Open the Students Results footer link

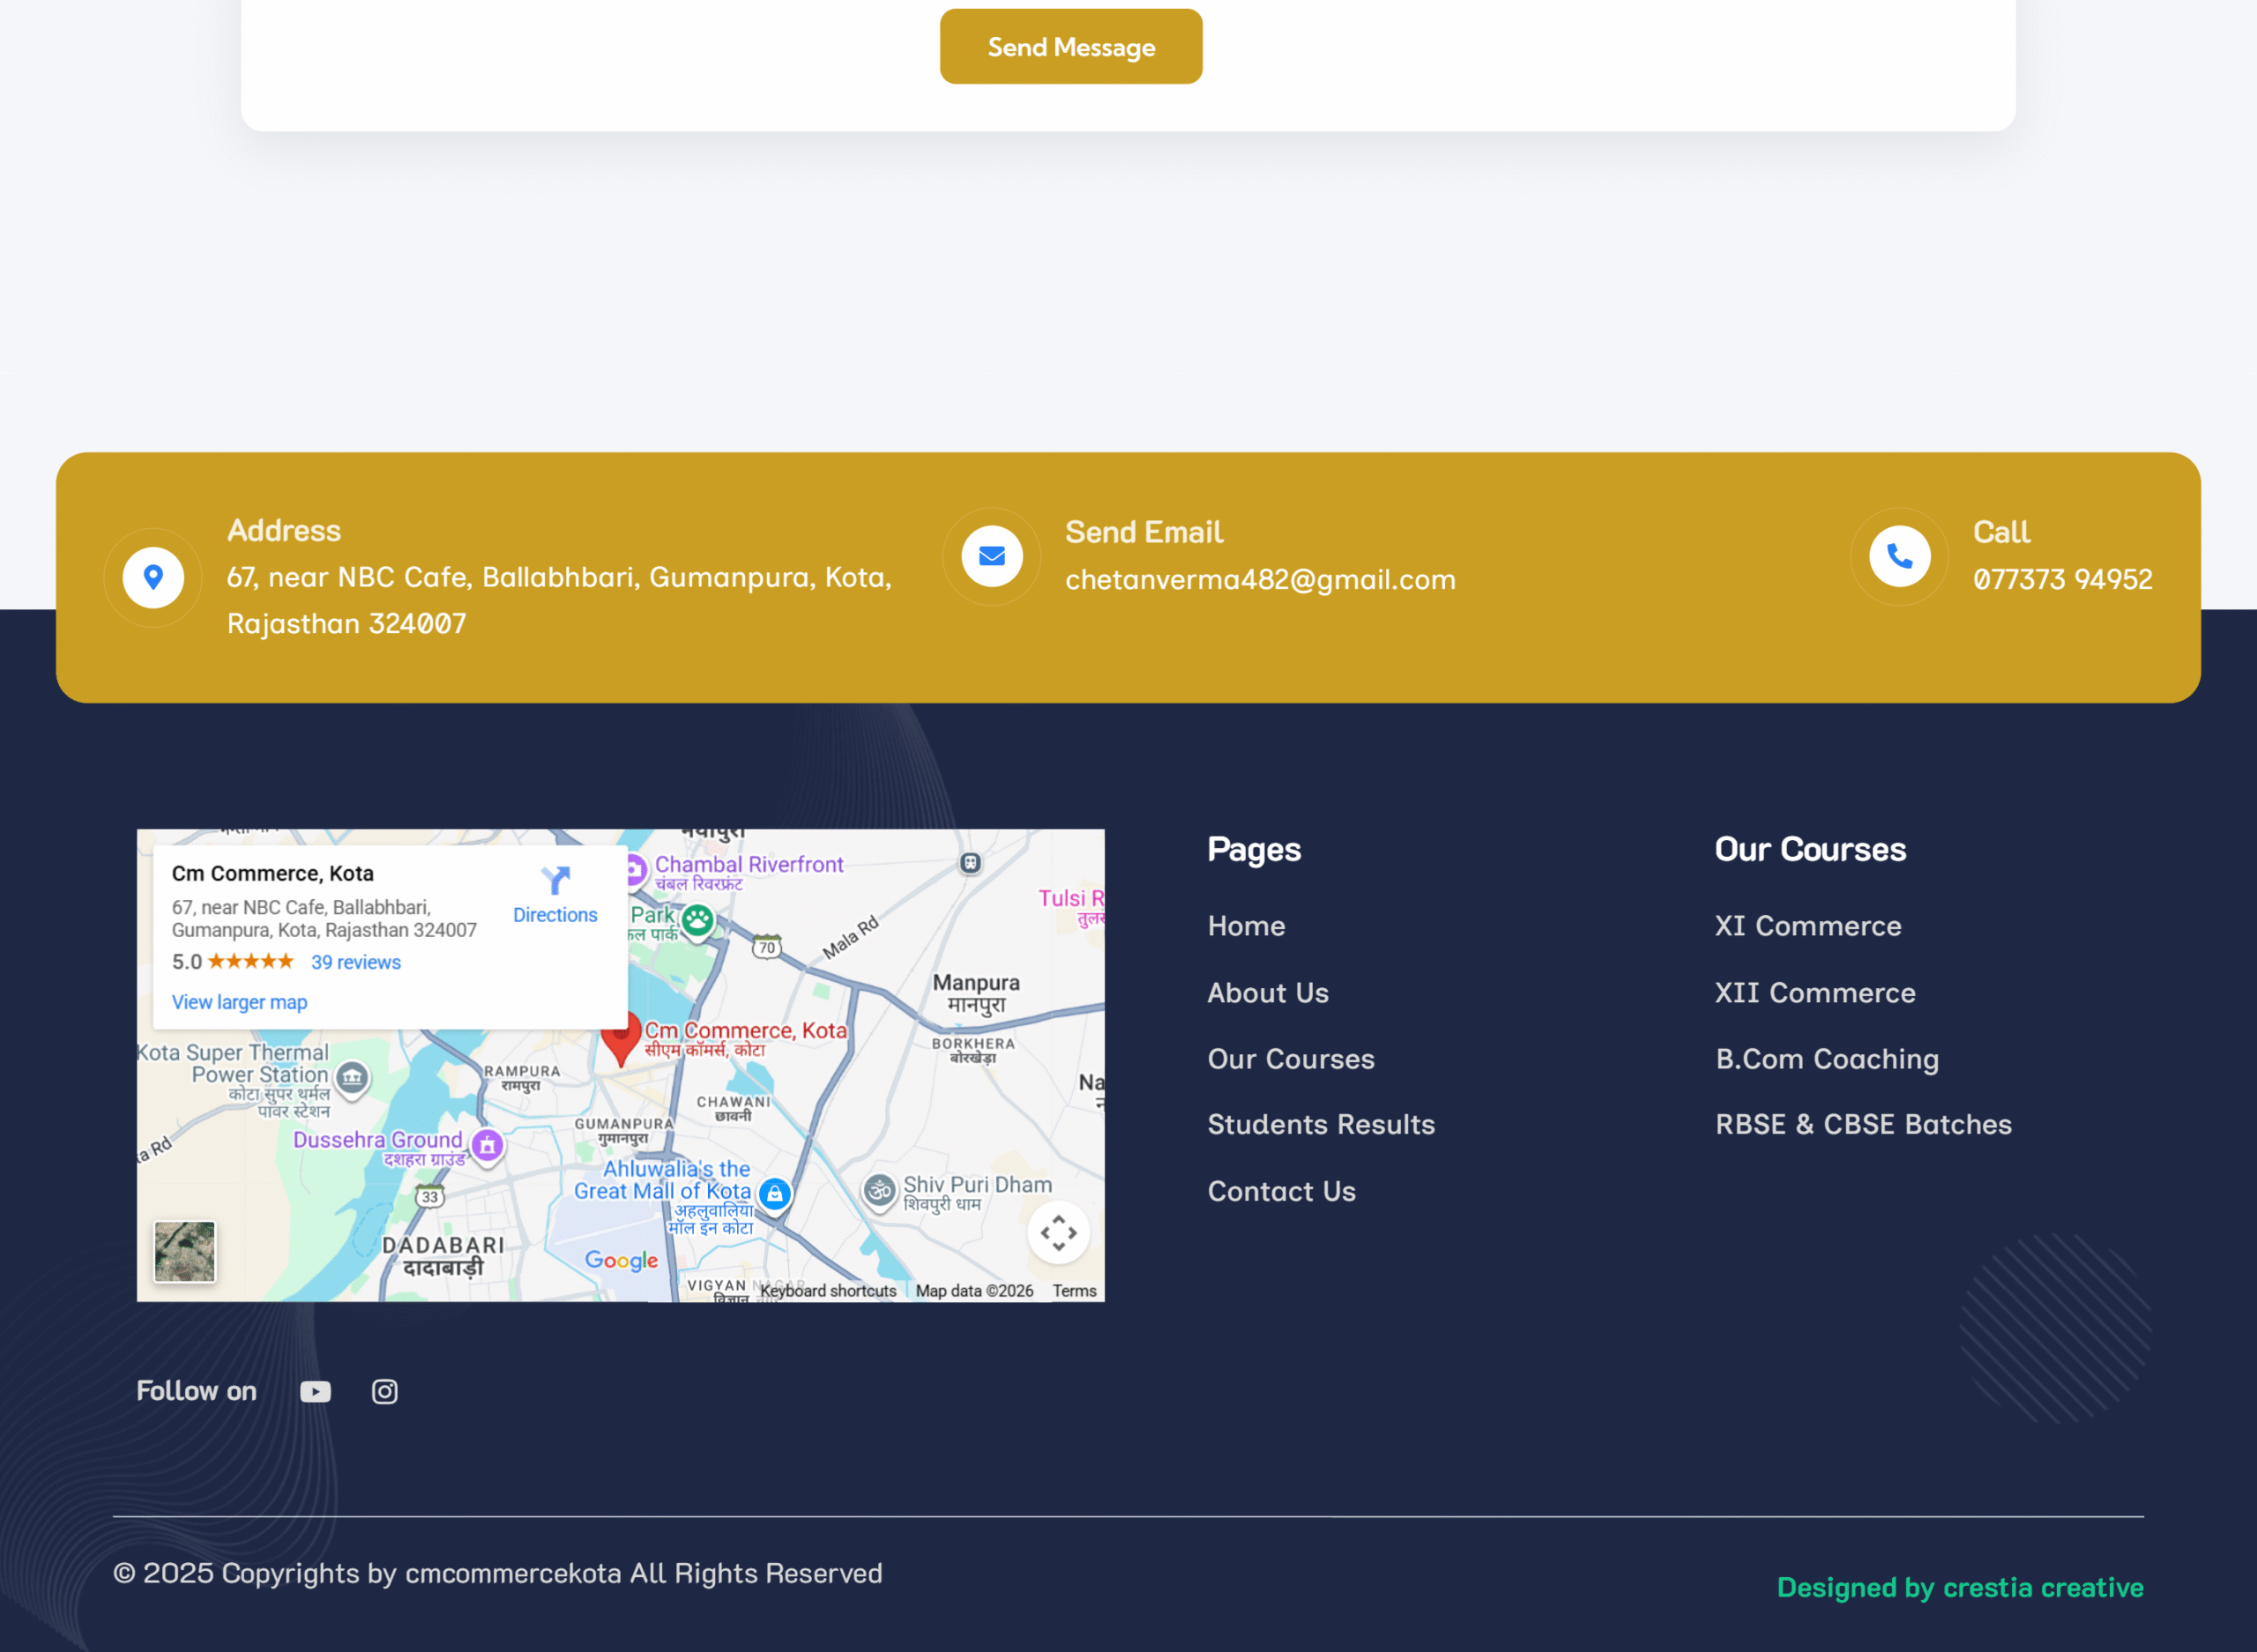[1320, 1124]
